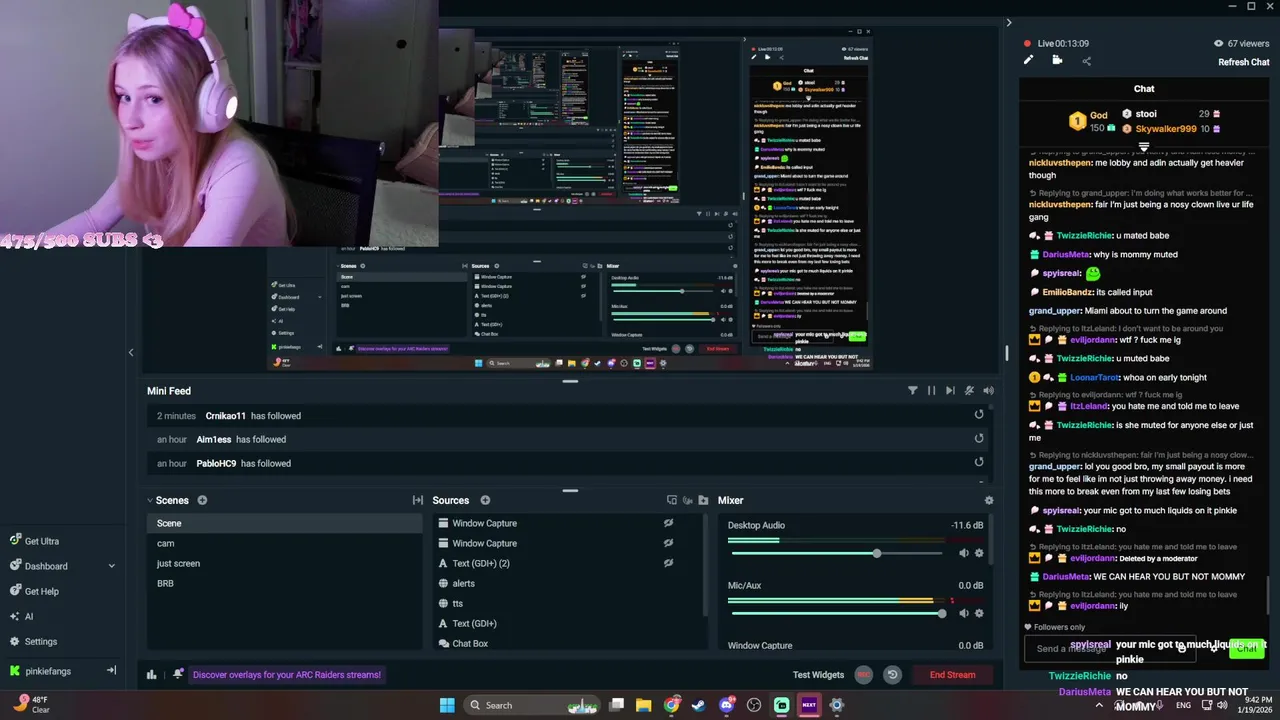Collapse the chat panel with top chevron
The image size is (1280, 720).
[x=1008, y=22]
